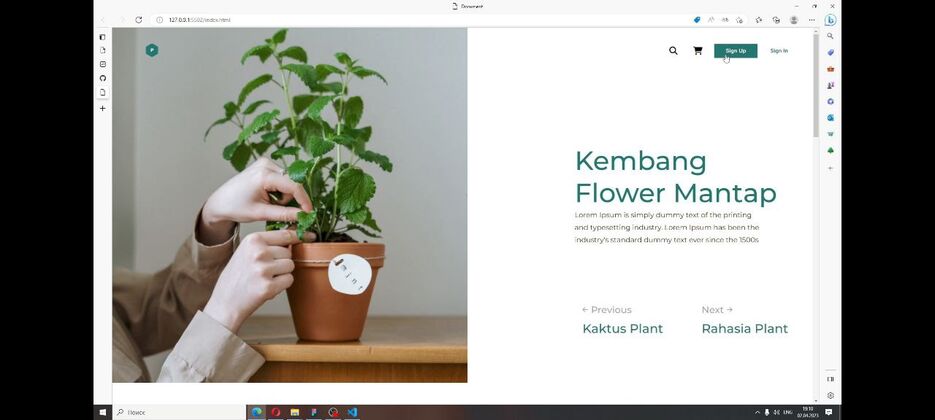Click the mint plant hero image
This screenshot has width=935, height=420.
(290, 205)
